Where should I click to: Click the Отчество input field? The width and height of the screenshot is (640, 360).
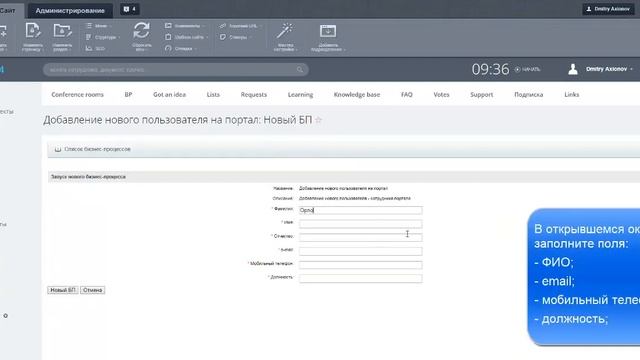360,237
